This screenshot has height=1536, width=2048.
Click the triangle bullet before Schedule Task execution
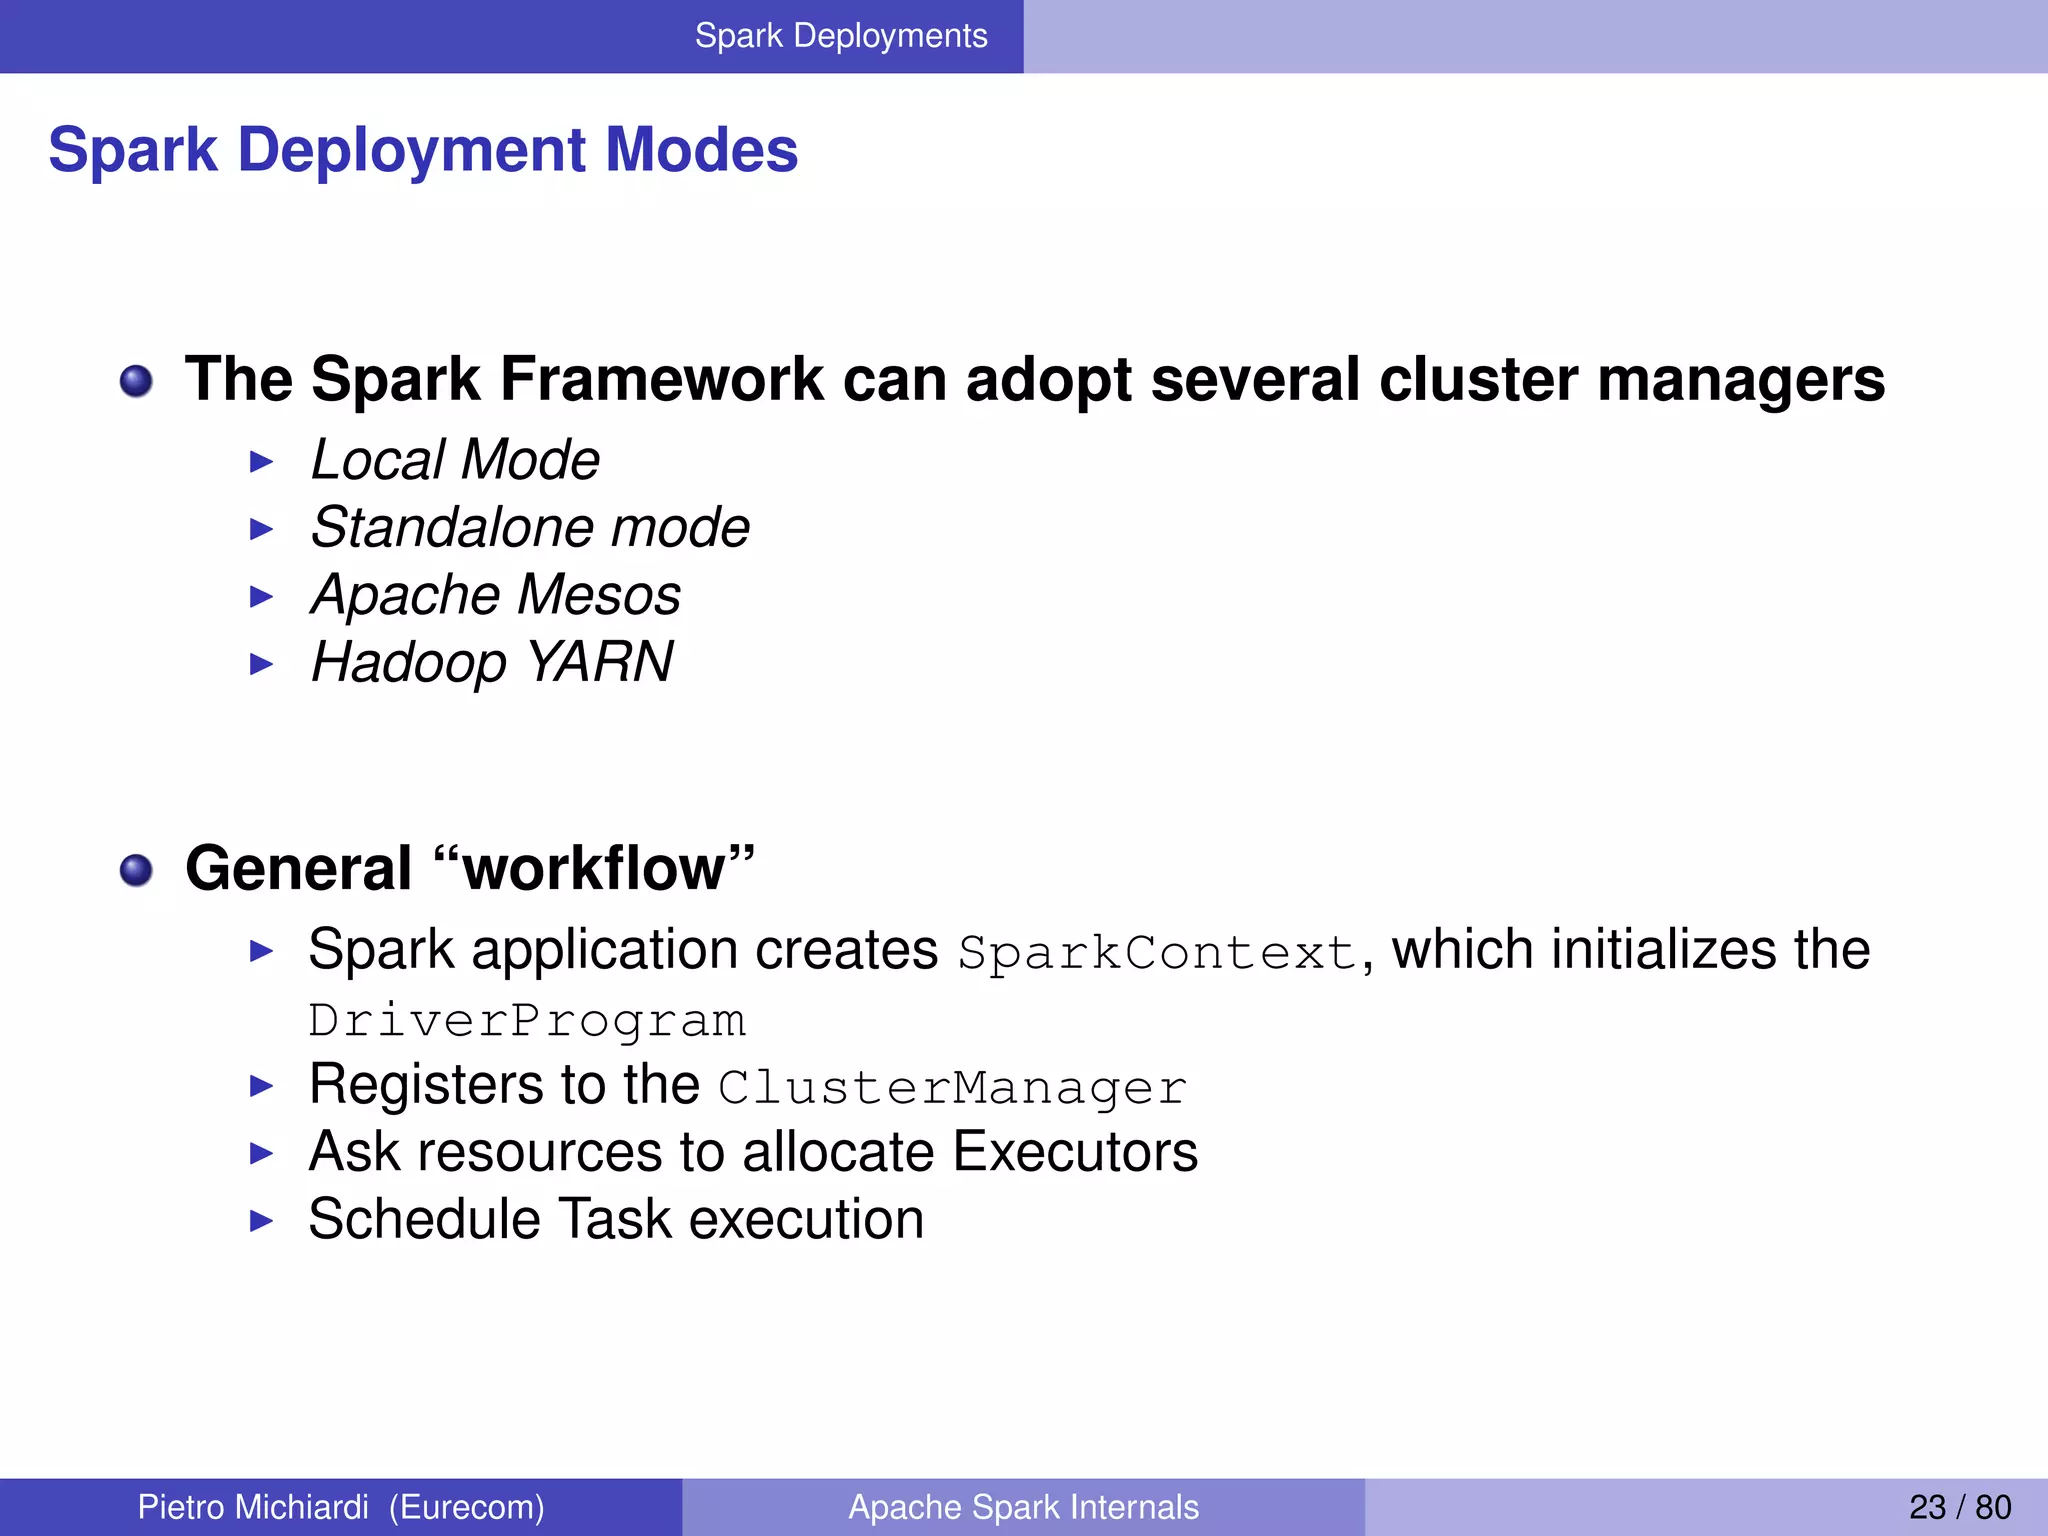(261, 1220)
